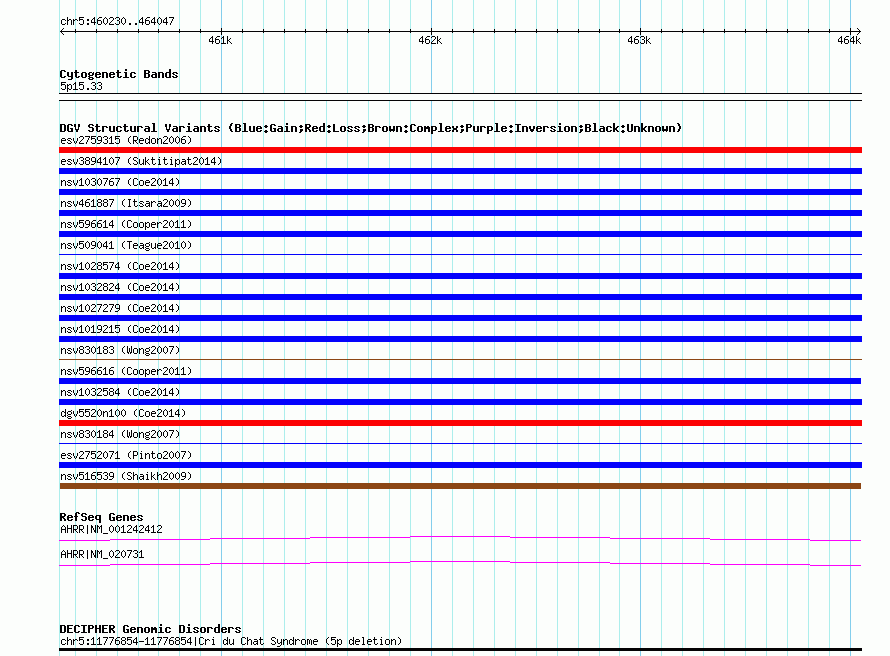
Task: Click the magenta AHRR NM_020731 transcript line
Action: [x=460, y=563]
